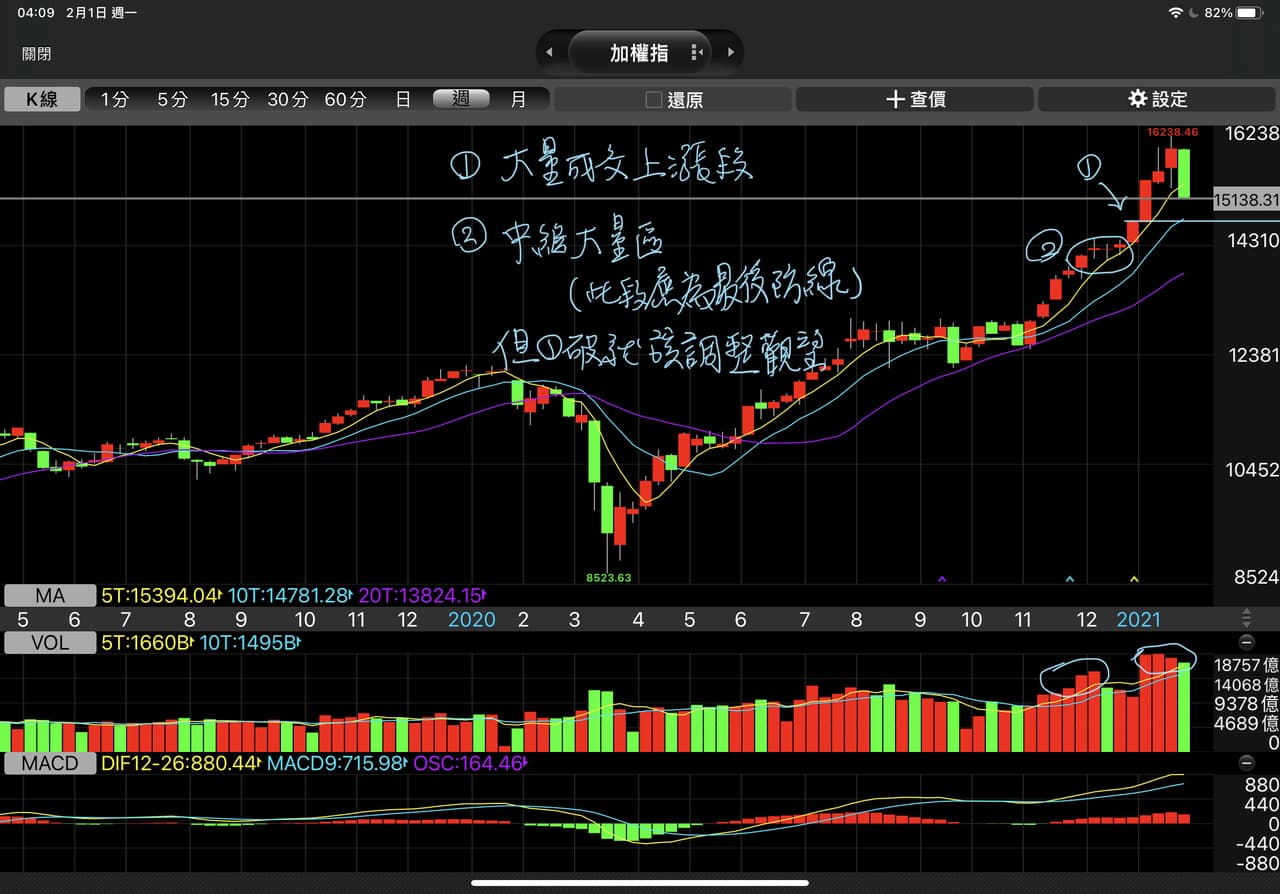The image size is (1280, 894).
Task: Tap the home indicator bar at the bottom
Action: coord(640,883)
